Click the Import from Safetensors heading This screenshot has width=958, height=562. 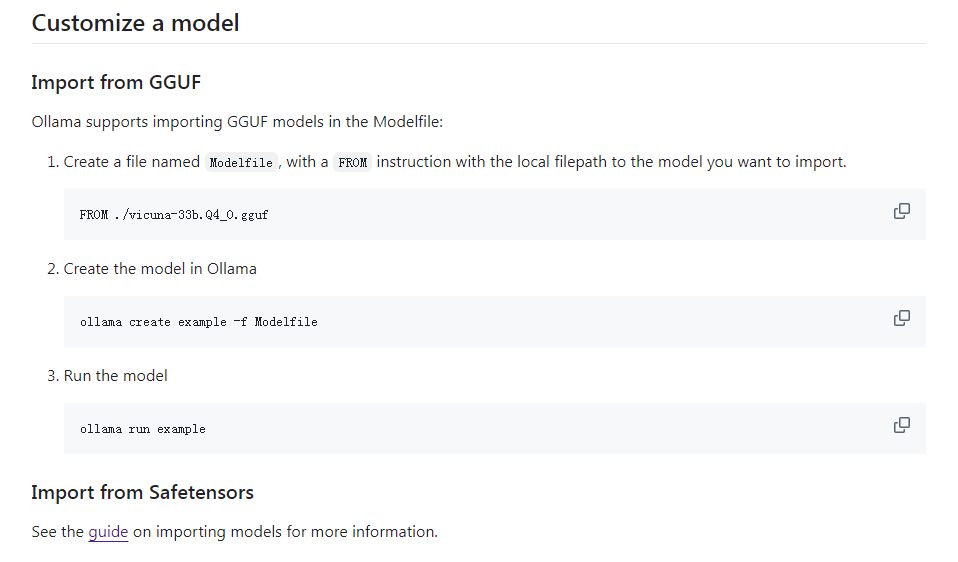142,492
